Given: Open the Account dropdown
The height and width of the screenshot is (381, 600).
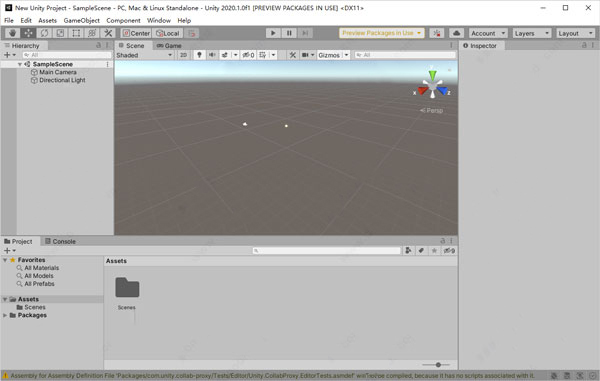Looking at the screenshot, I should (x=488, y=33).
